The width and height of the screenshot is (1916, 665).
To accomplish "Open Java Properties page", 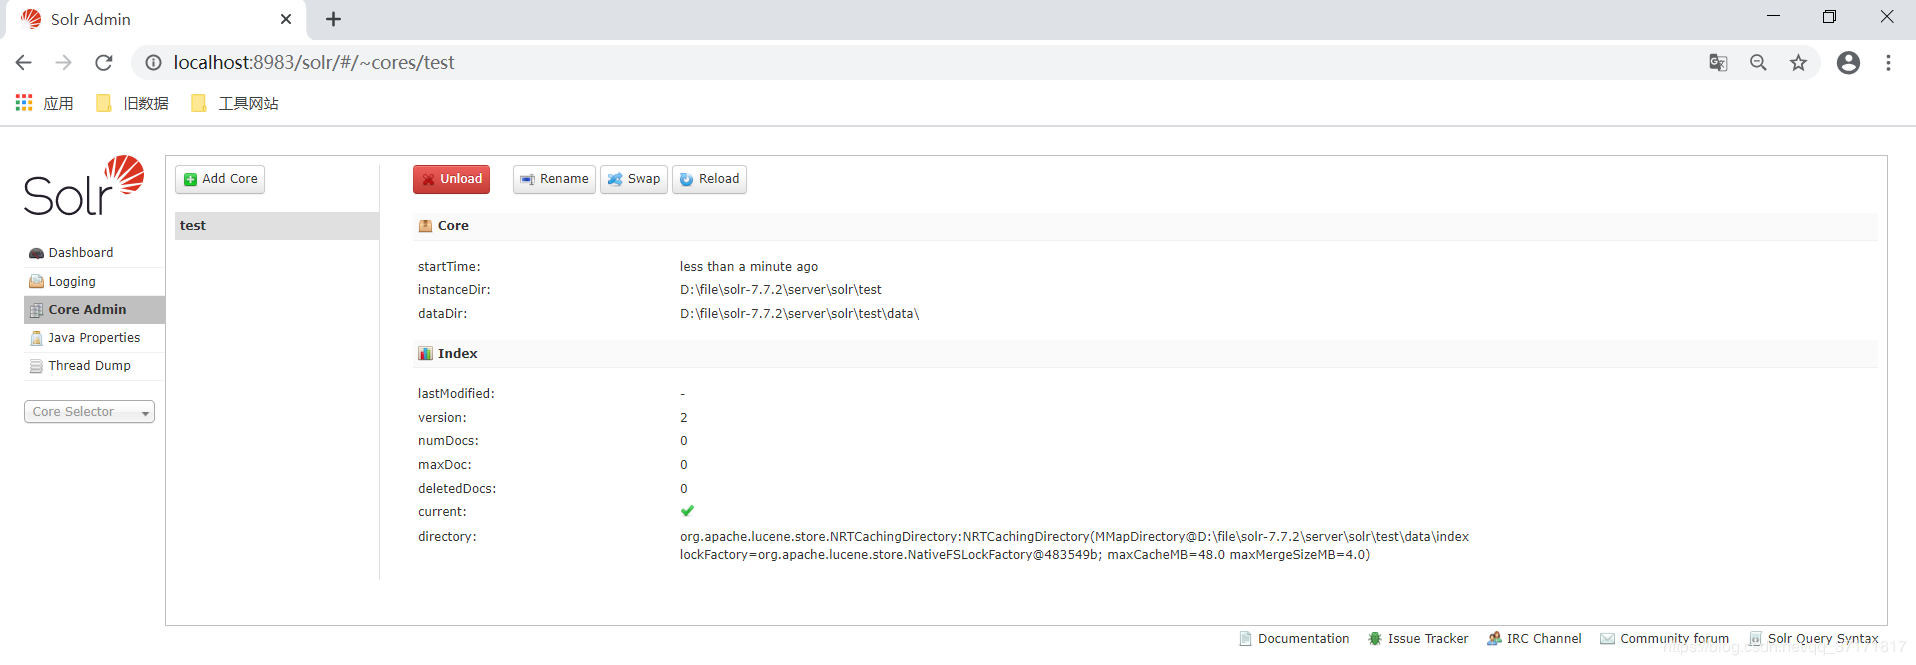I will tap(94, 338).
